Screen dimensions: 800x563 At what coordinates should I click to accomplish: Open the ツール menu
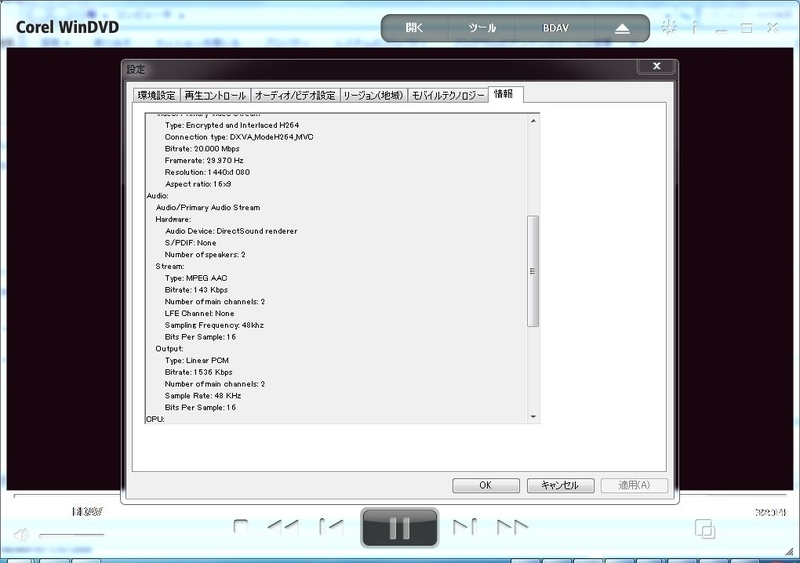pos(482,28)
